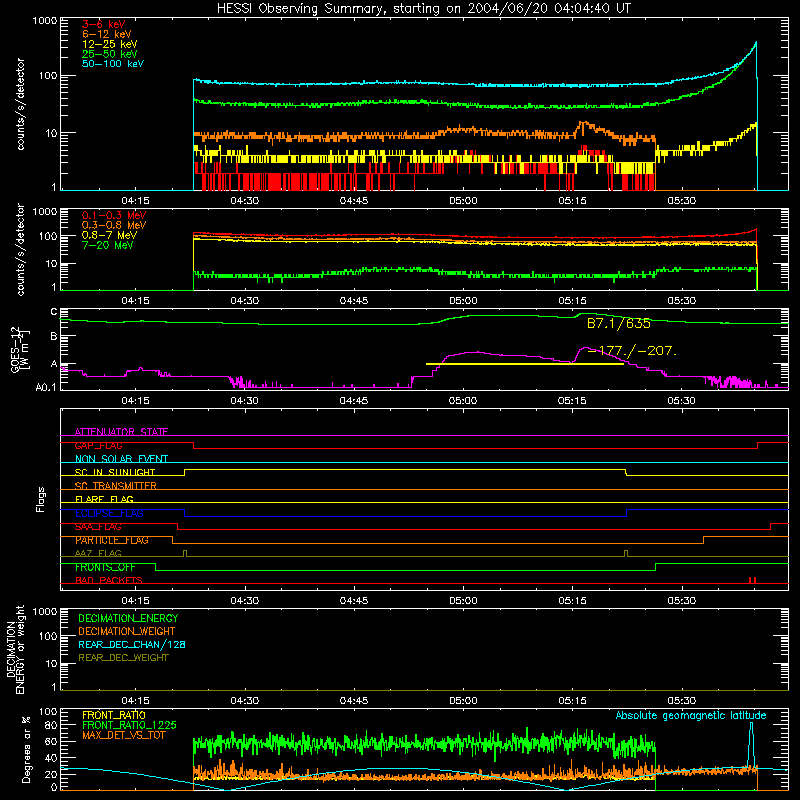Click the HESSI Observing Summary title text
This screenshot has width=800, height=800.
coord(423,9)
